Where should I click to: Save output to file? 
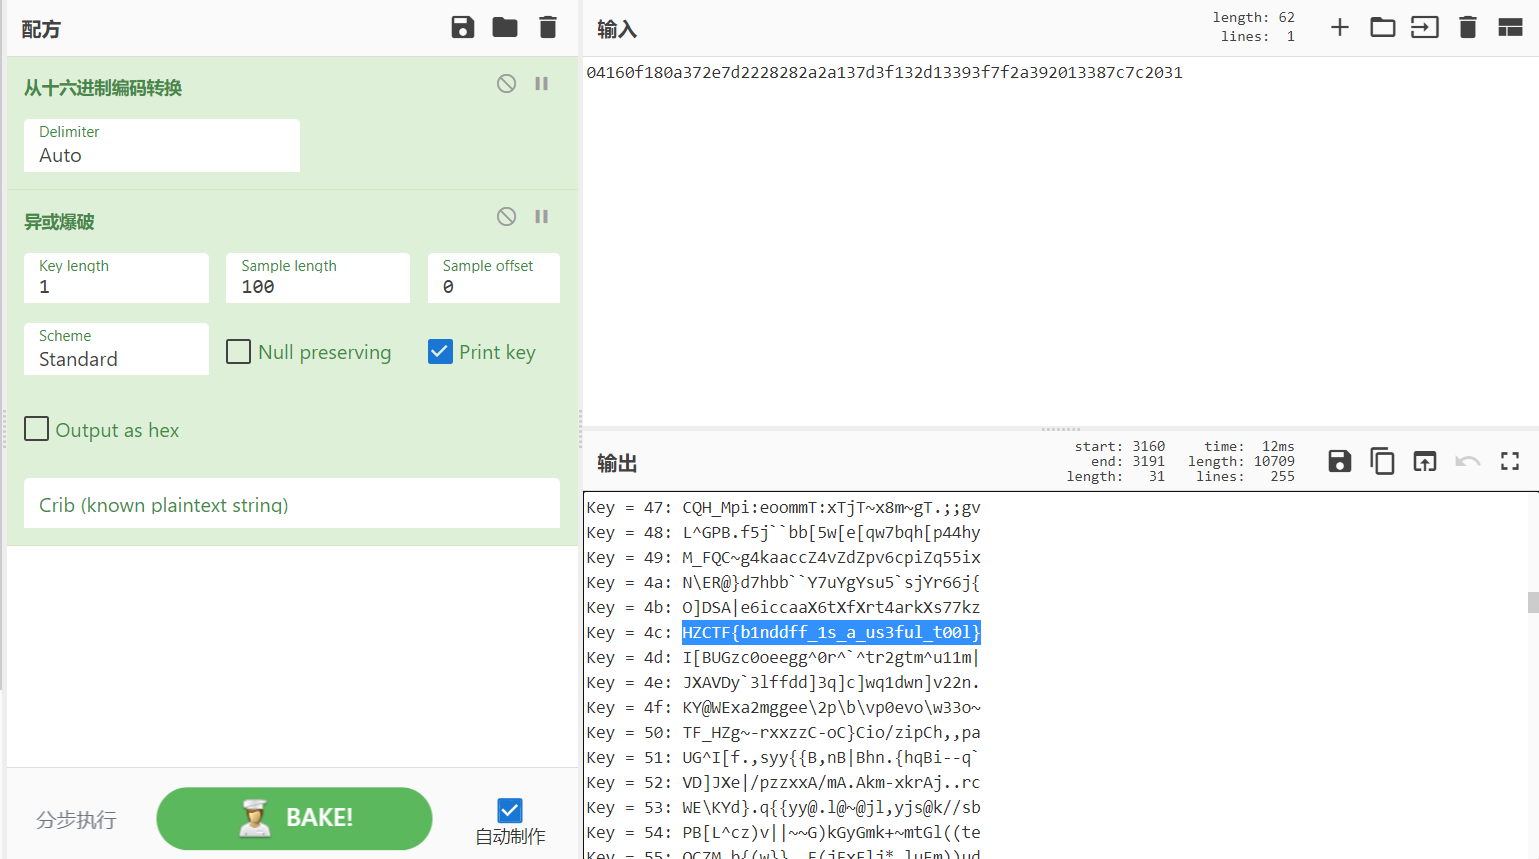[x=1339, y=461]
